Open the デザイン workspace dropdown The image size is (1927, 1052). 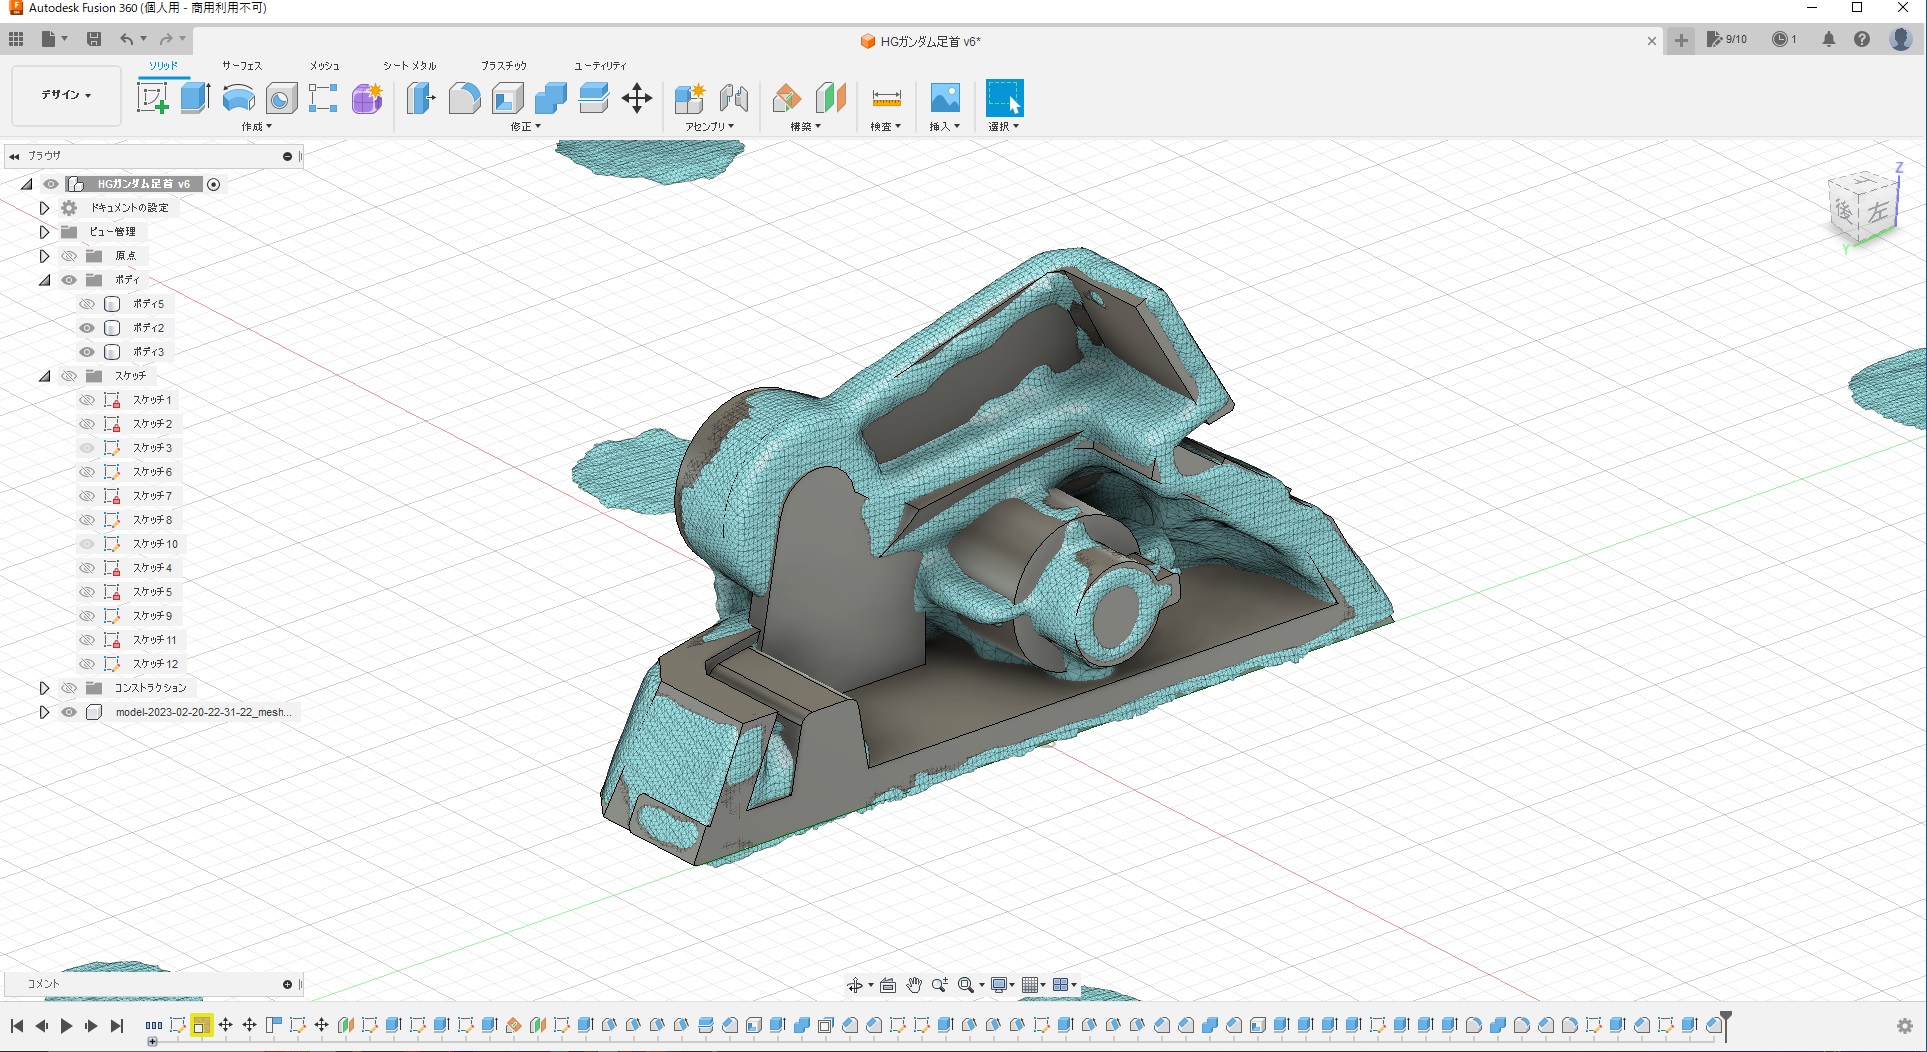66,95
